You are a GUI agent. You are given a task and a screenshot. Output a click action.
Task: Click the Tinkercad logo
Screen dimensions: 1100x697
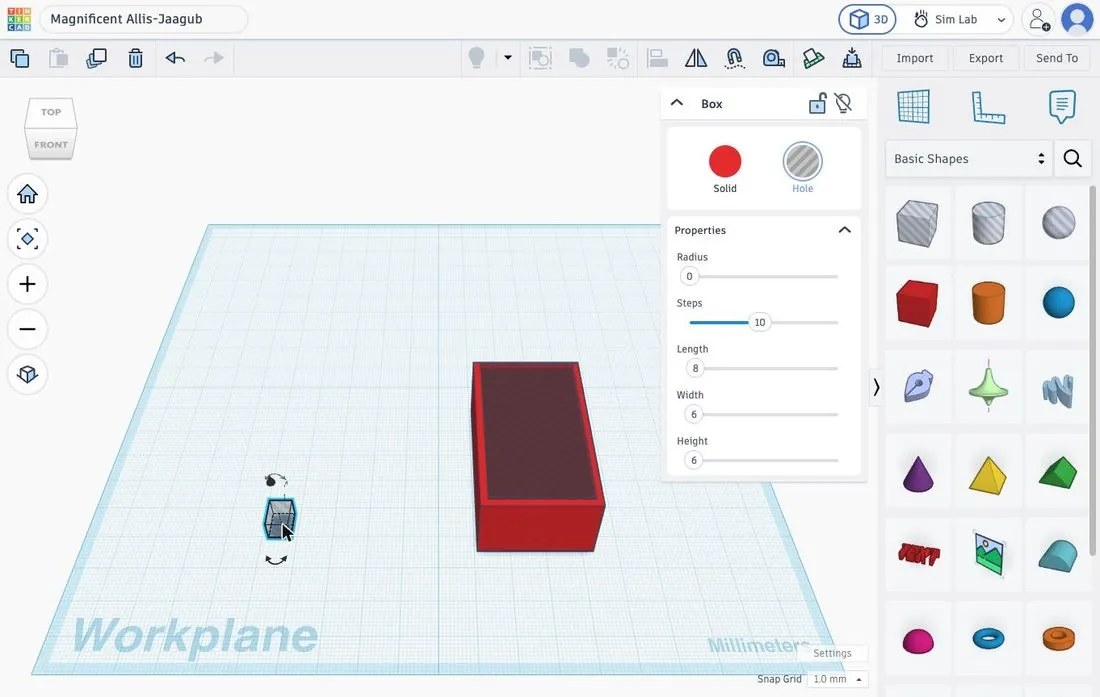tap(19, 19)
